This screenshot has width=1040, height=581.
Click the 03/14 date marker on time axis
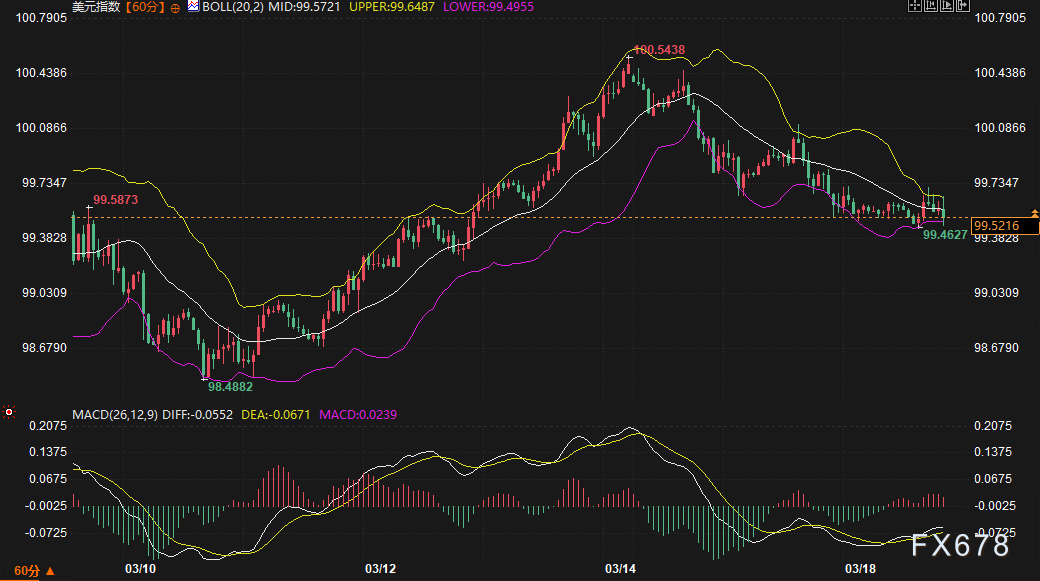click(x=620, y=568)
